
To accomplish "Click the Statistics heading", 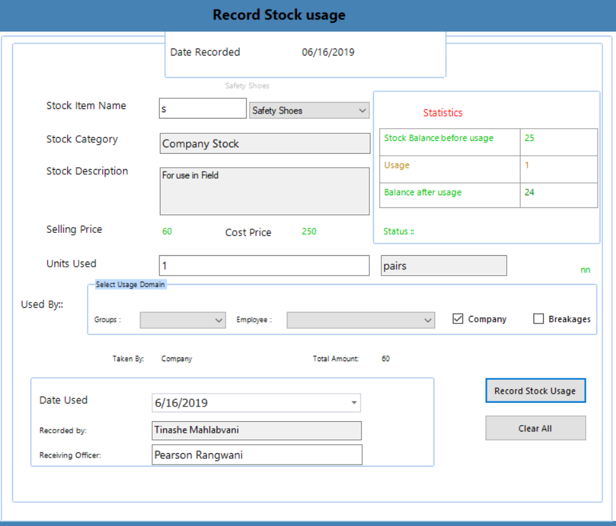I will (x=443, y=113).
